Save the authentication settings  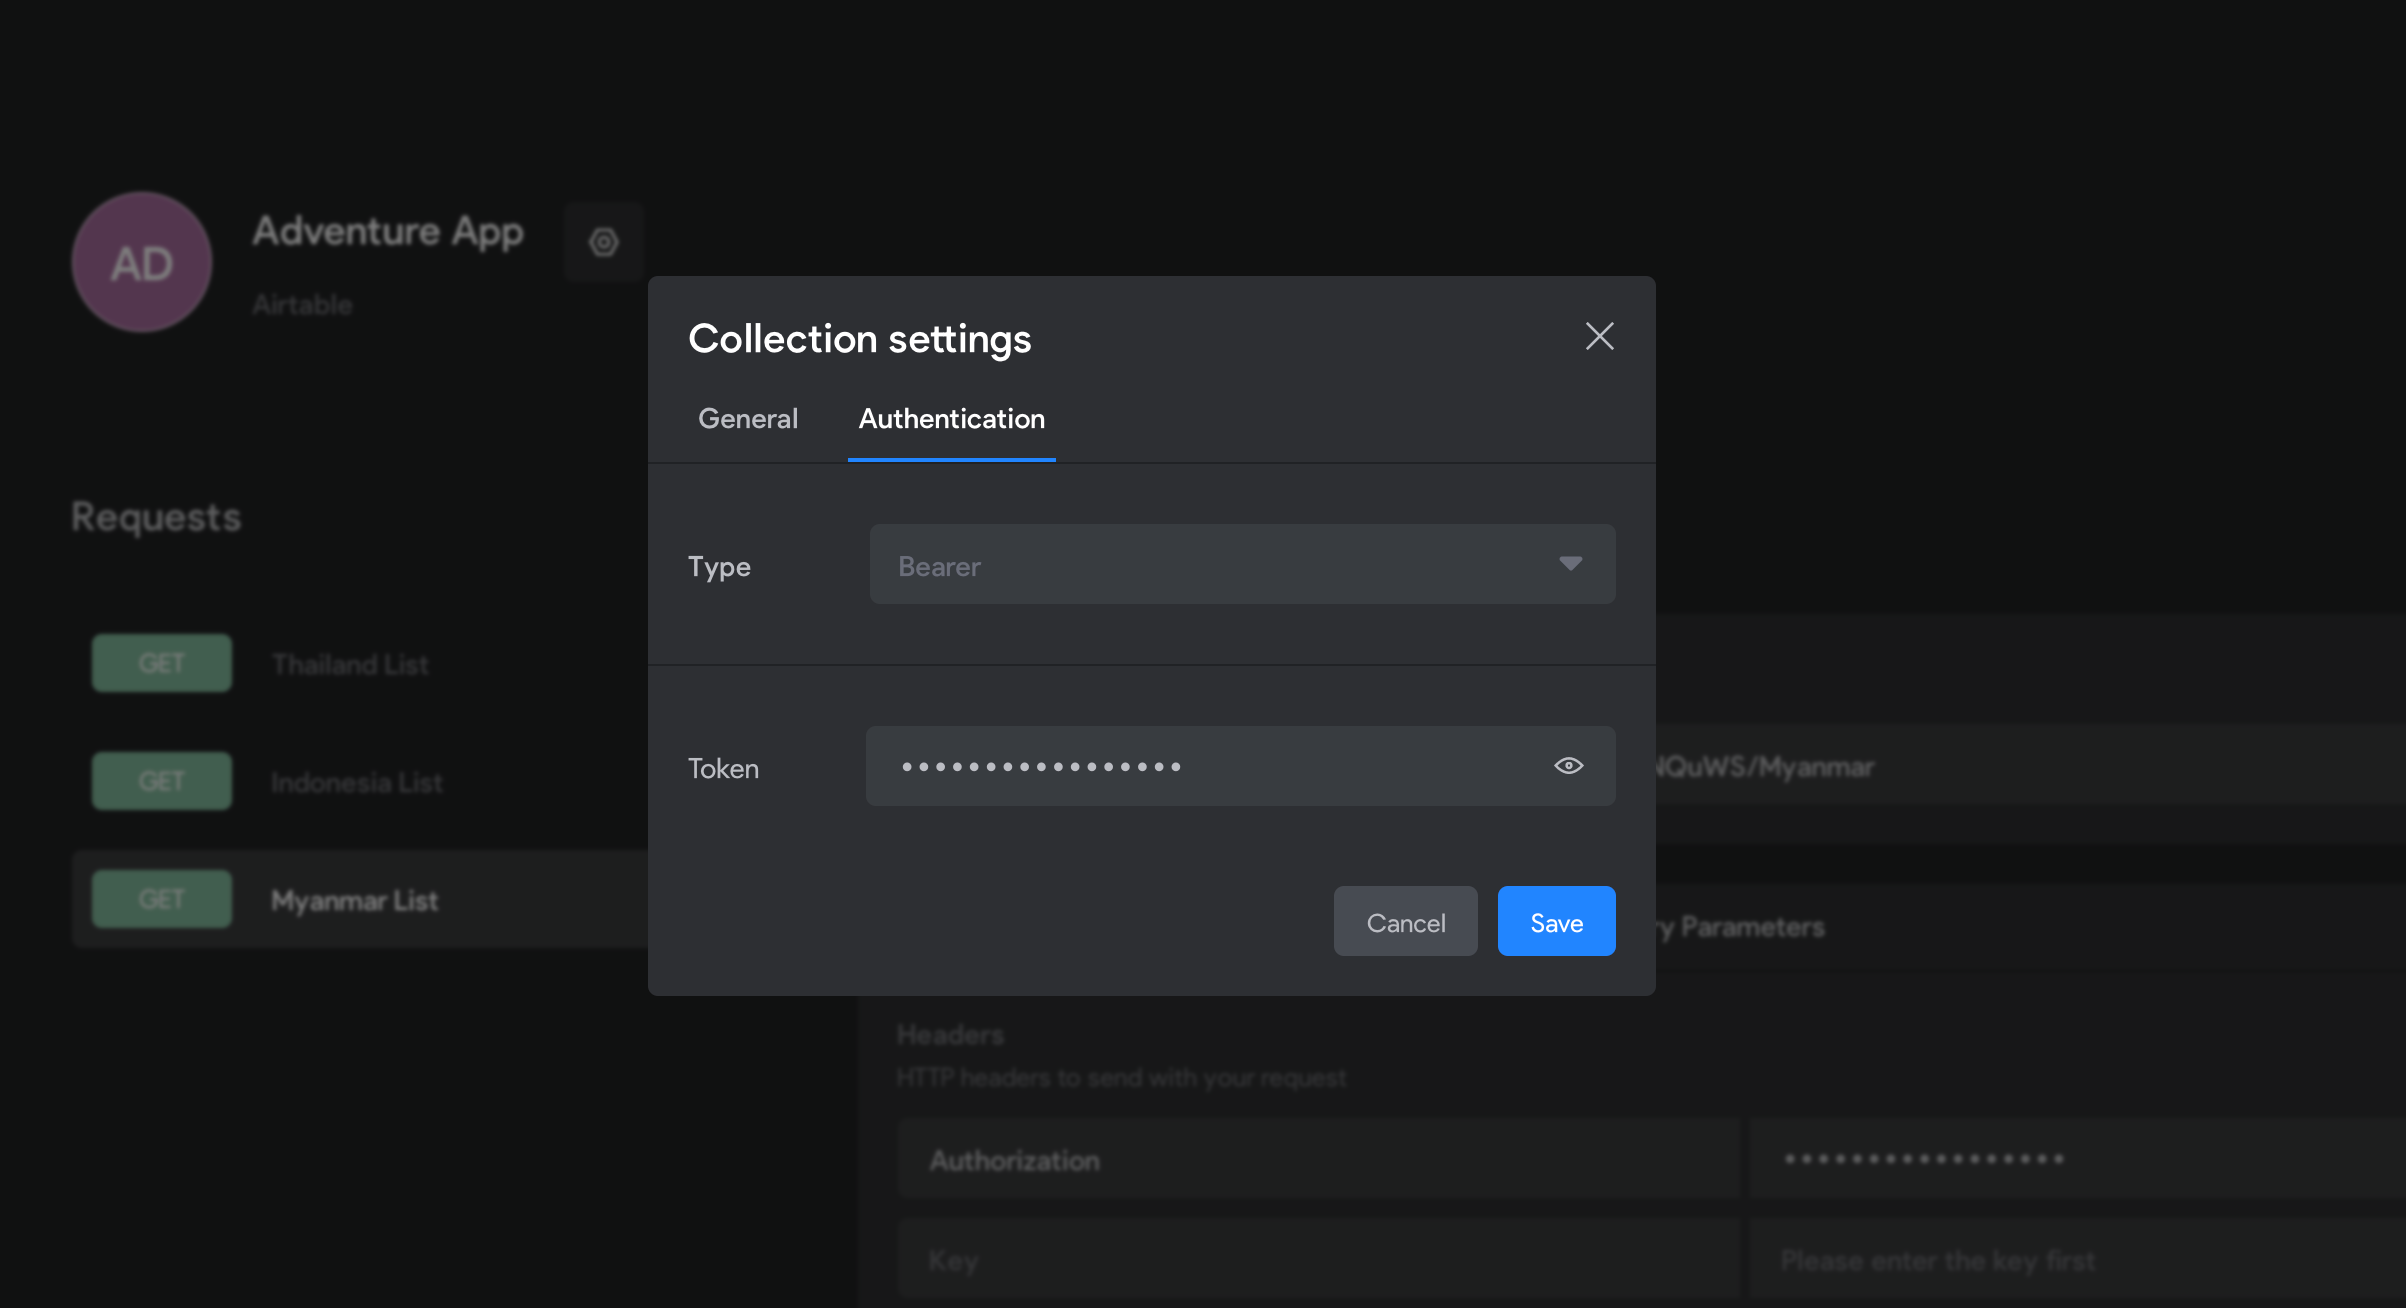[1556, 922]
